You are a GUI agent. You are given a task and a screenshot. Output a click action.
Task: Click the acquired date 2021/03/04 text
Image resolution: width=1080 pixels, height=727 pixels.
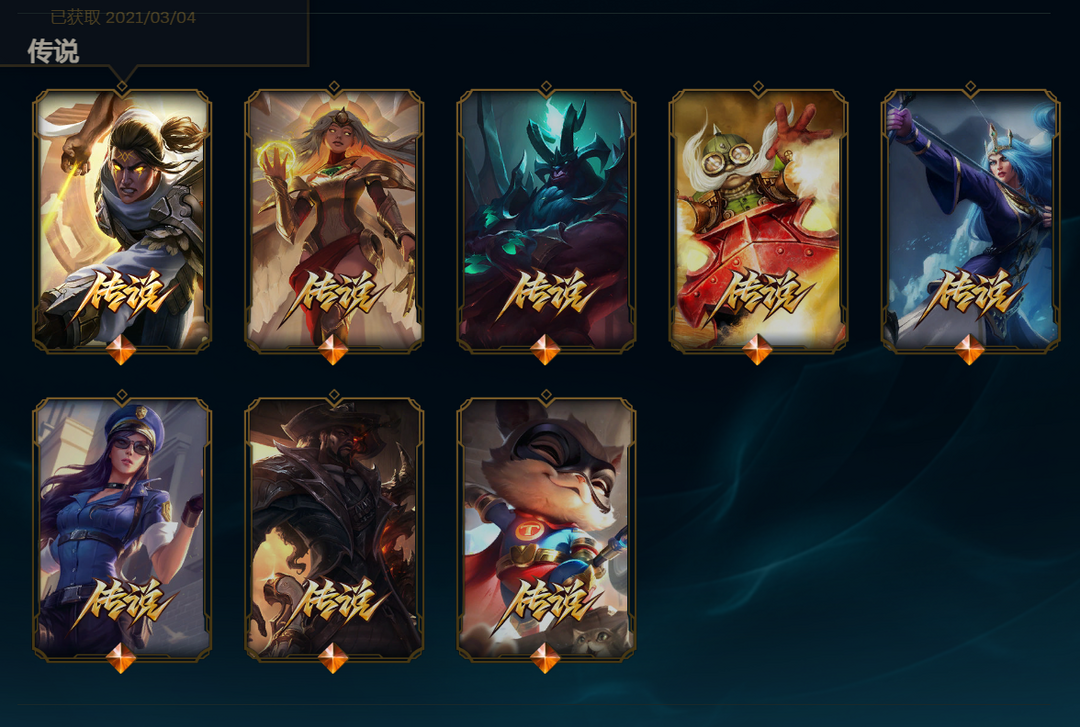tap(151, 17)
